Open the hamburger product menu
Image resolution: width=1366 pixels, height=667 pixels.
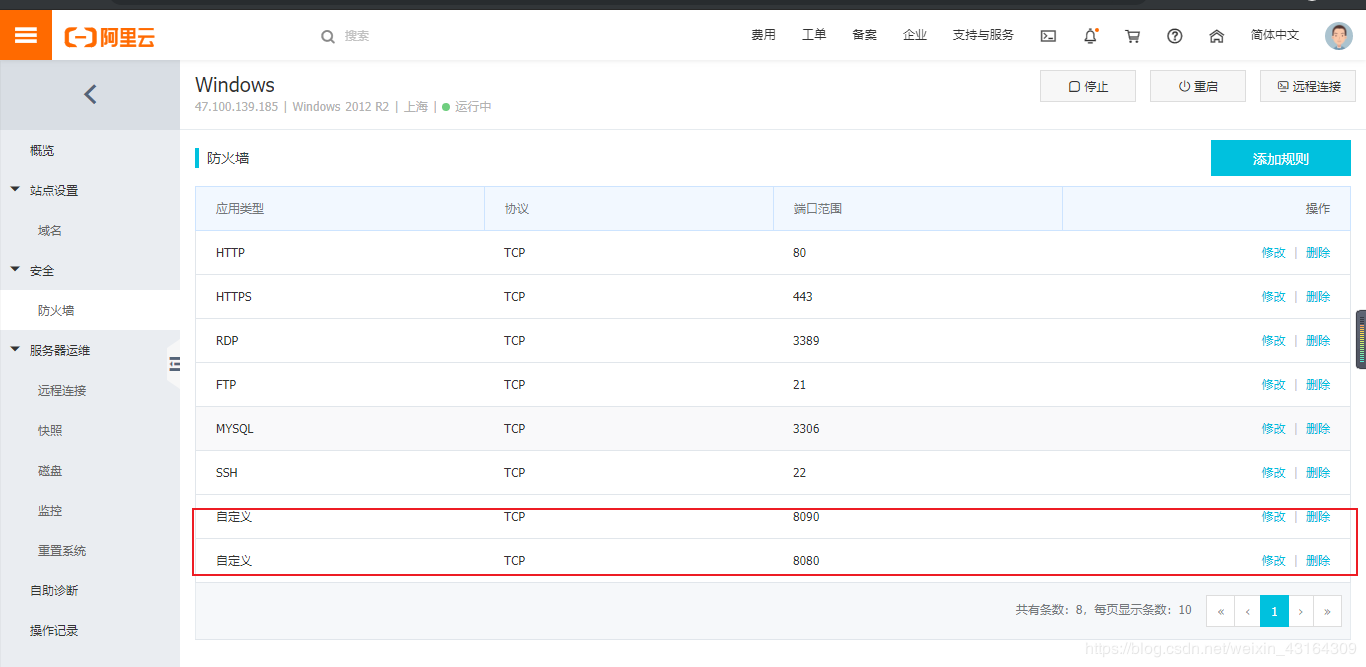coord(26,34)
